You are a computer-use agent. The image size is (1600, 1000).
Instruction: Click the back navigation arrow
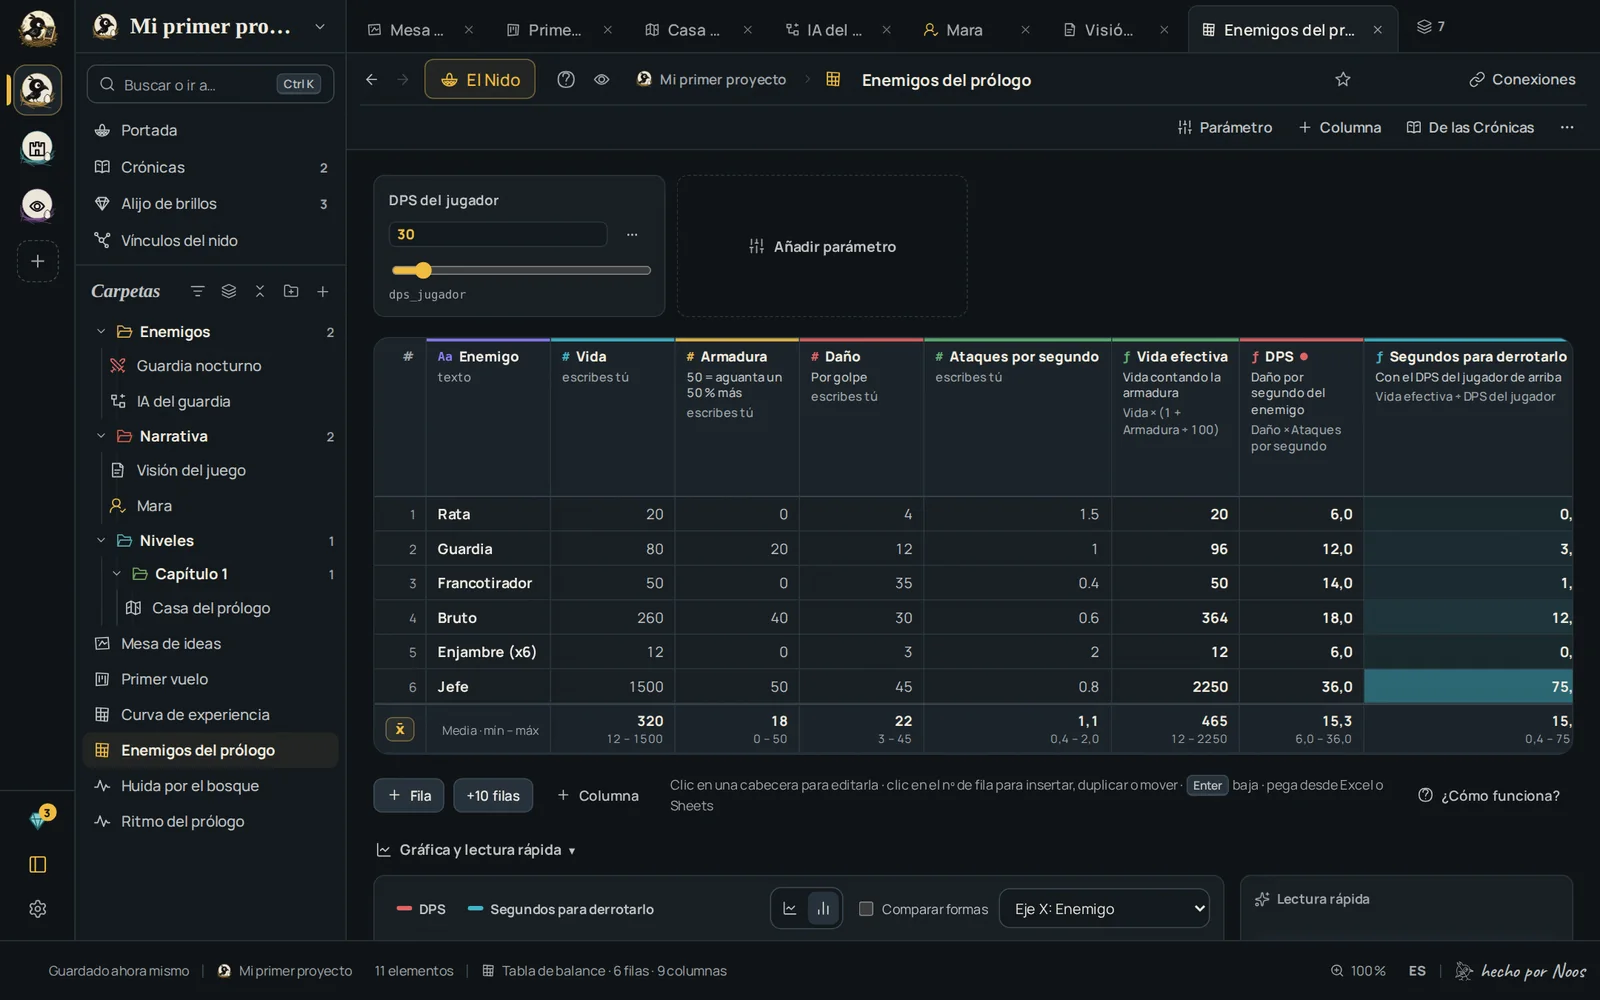371,79
